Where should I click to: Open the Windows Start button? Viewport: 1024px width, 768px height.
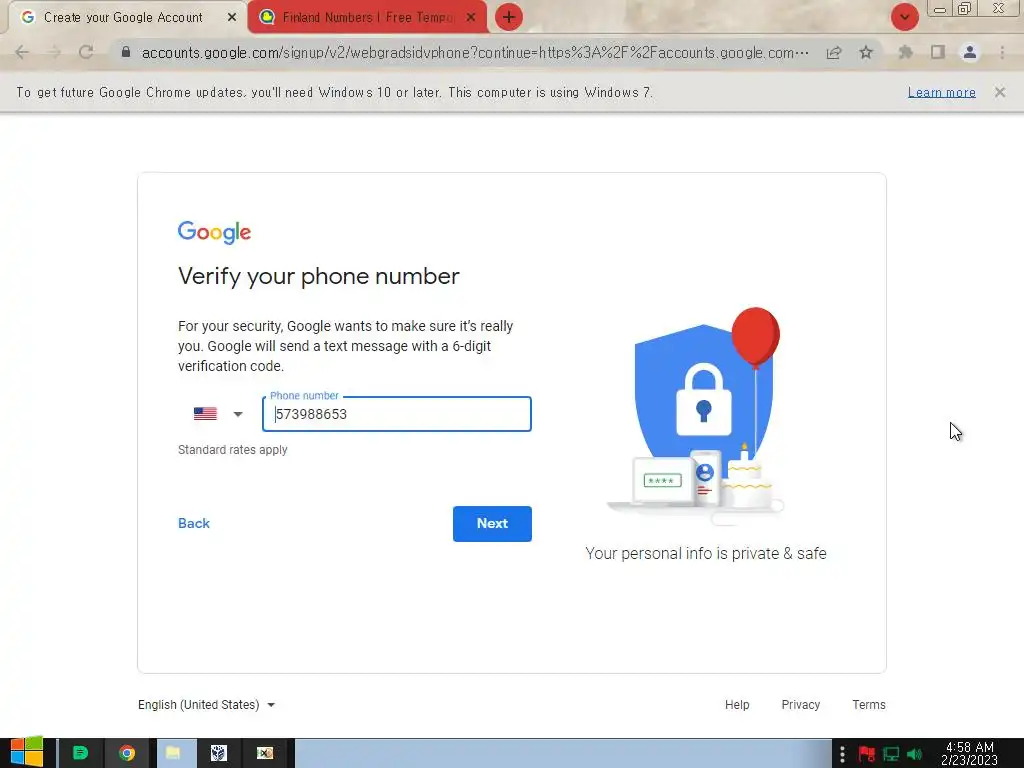pos(27,753)
